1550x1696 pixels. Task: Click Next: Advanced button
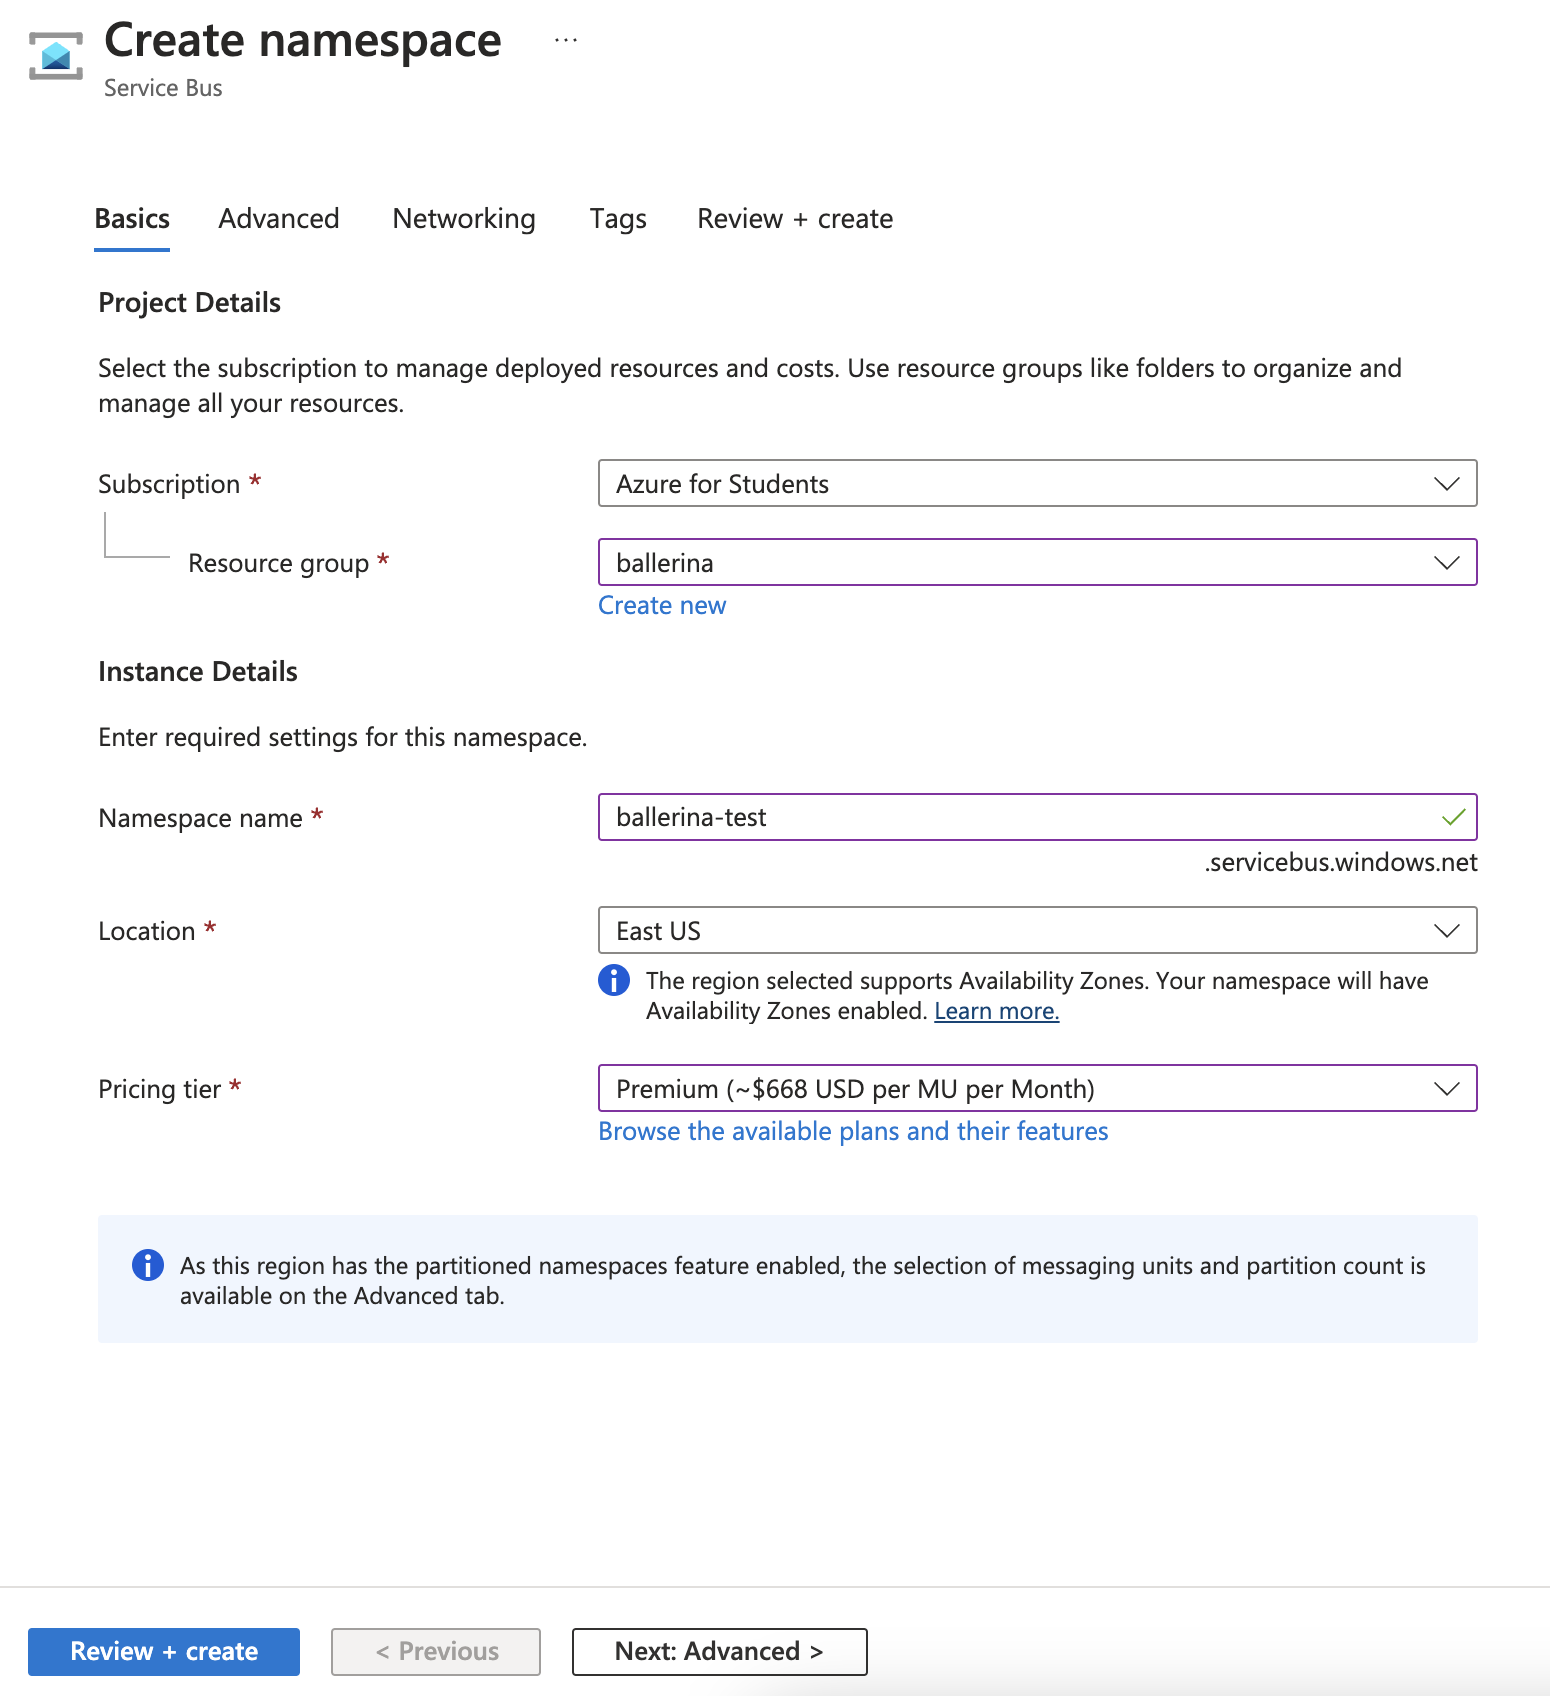click(x=719, y=1651)
